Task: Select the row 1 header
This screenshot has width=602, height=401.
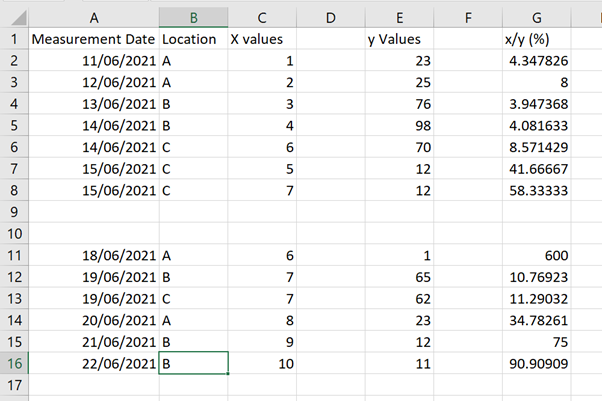Action: point(14,39)
